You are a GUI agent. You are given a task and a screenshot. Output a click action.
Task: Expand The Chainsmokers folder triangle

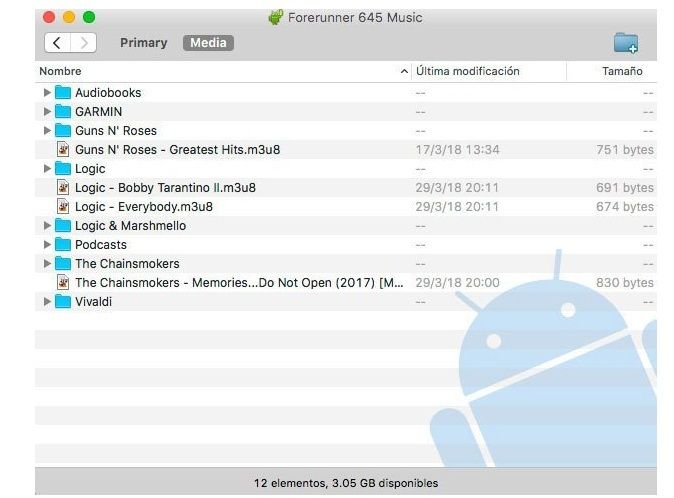click(47, 263)
